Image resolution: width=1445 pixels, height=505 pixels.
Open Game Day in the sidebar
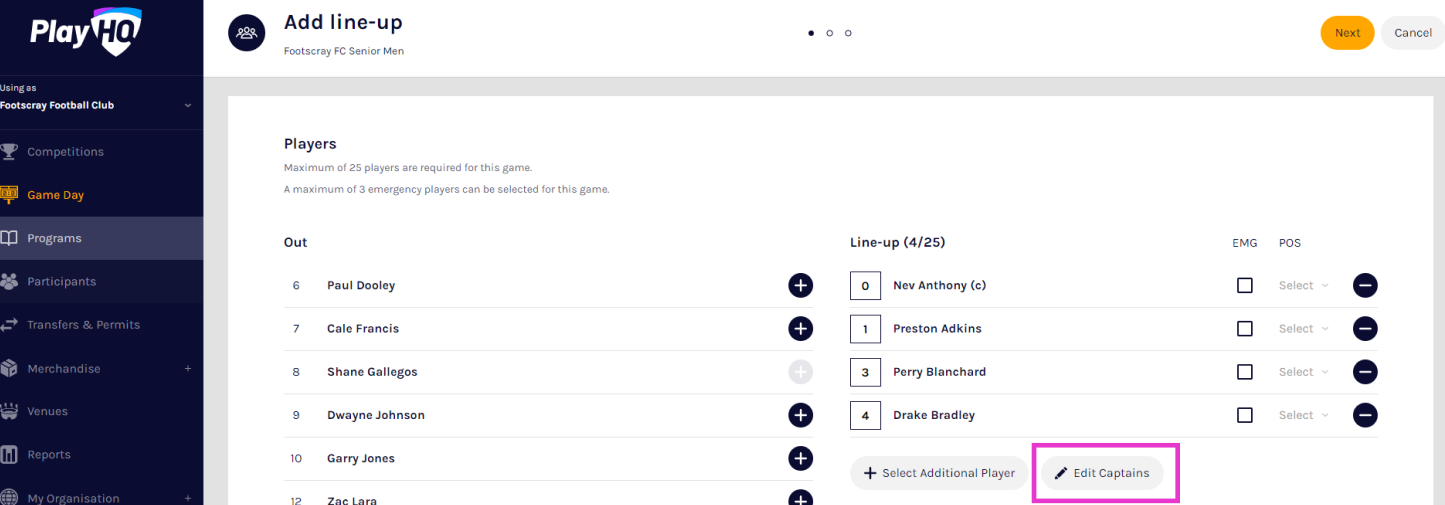(x=55, y=195)
